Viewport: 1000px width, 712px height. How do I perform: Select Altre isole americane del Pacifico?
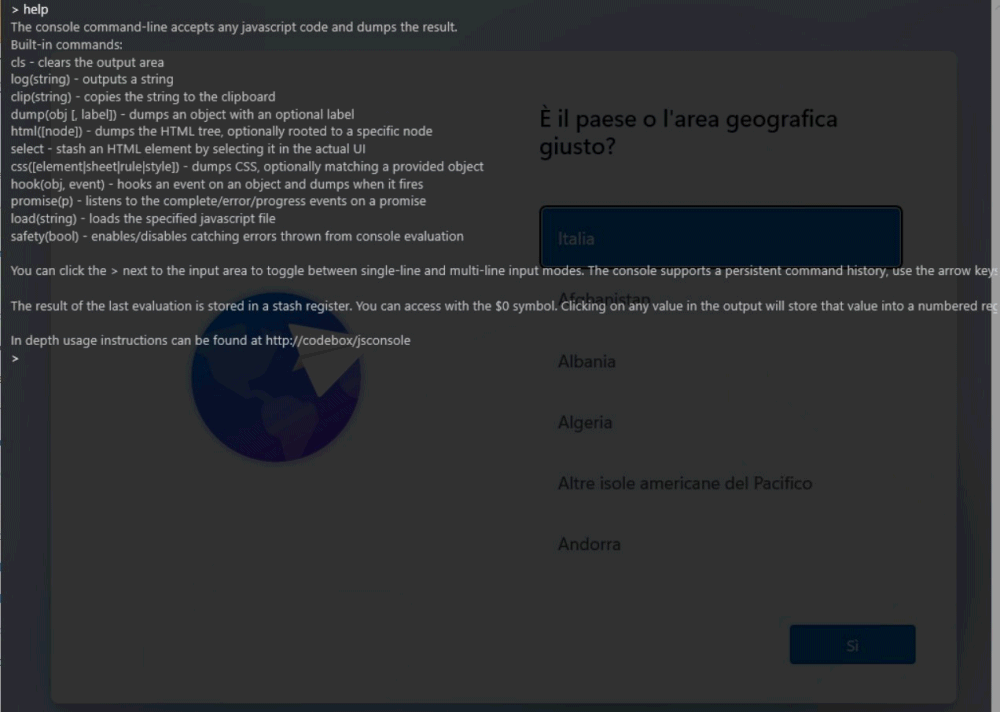coord(685,483)
